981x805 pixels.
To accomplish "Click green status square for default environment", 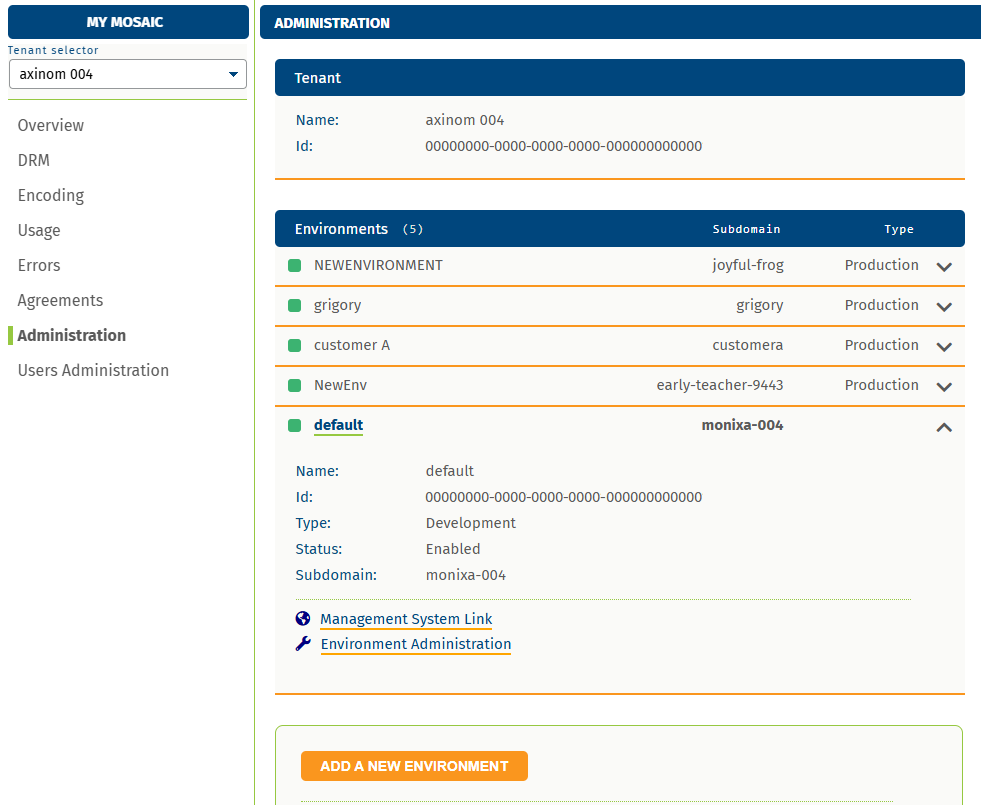I will click(x=294, y=426).
